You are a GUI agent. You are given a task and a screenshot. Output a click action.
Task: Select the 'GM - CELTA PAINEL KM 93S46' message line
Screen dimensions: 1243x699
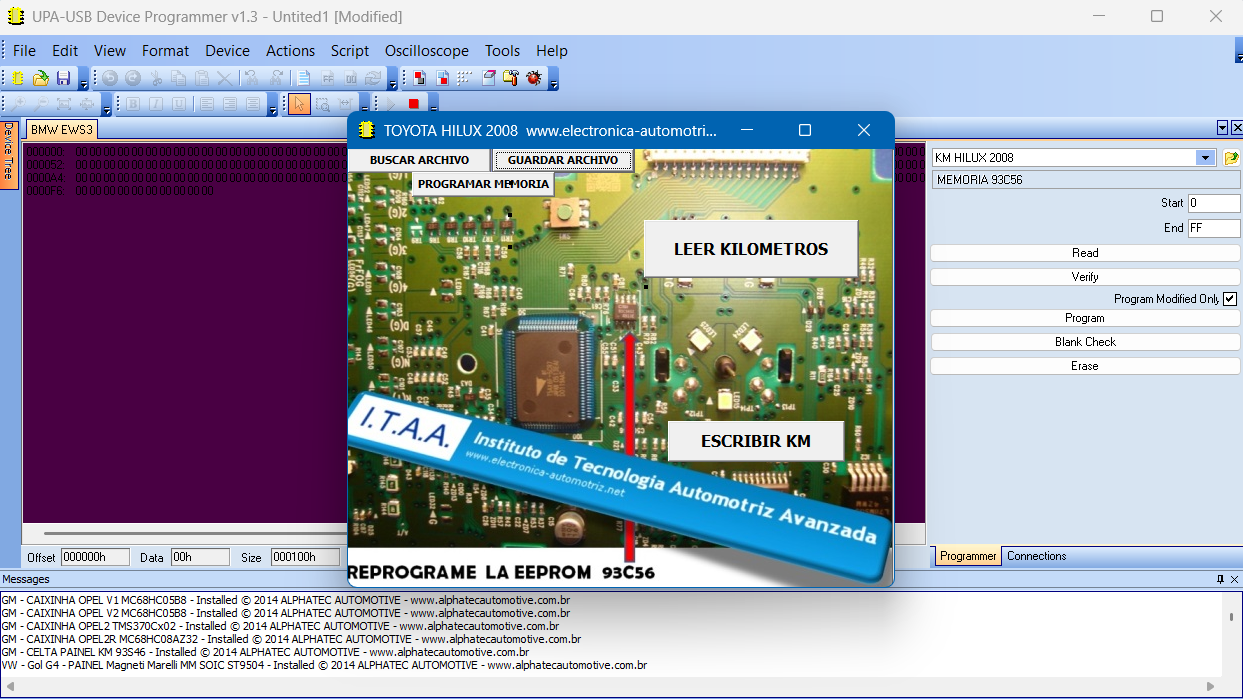pyautogui.click(x=265, y=652)
